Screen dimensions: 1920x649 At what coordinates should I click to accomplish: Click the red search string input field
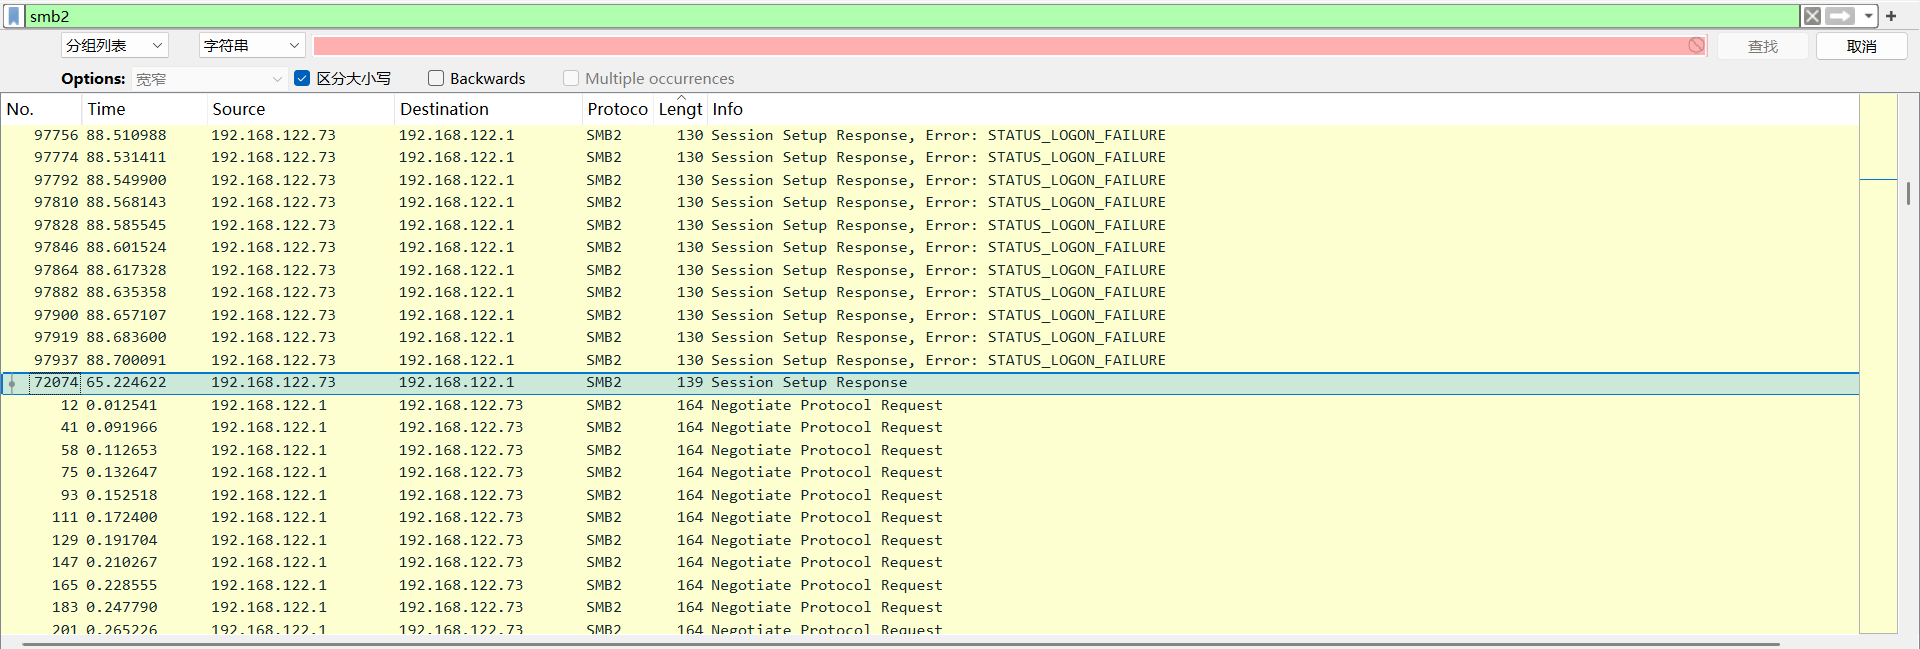1000,46
